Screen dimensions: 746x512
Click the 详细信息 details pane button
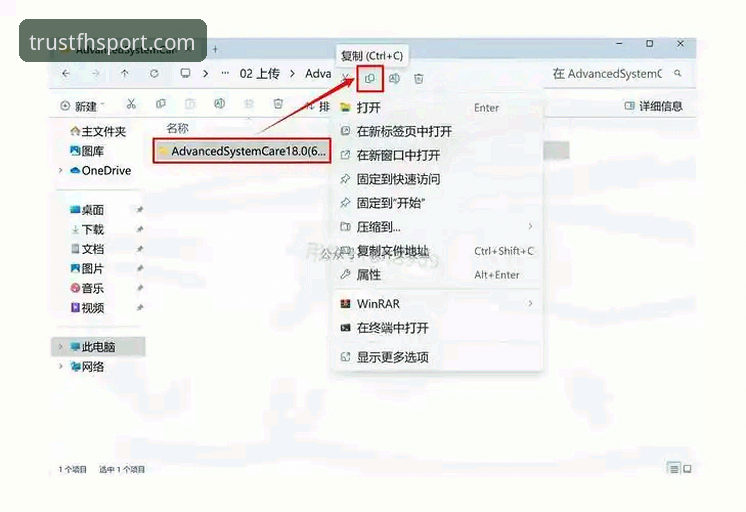click(x=653, y=106)
